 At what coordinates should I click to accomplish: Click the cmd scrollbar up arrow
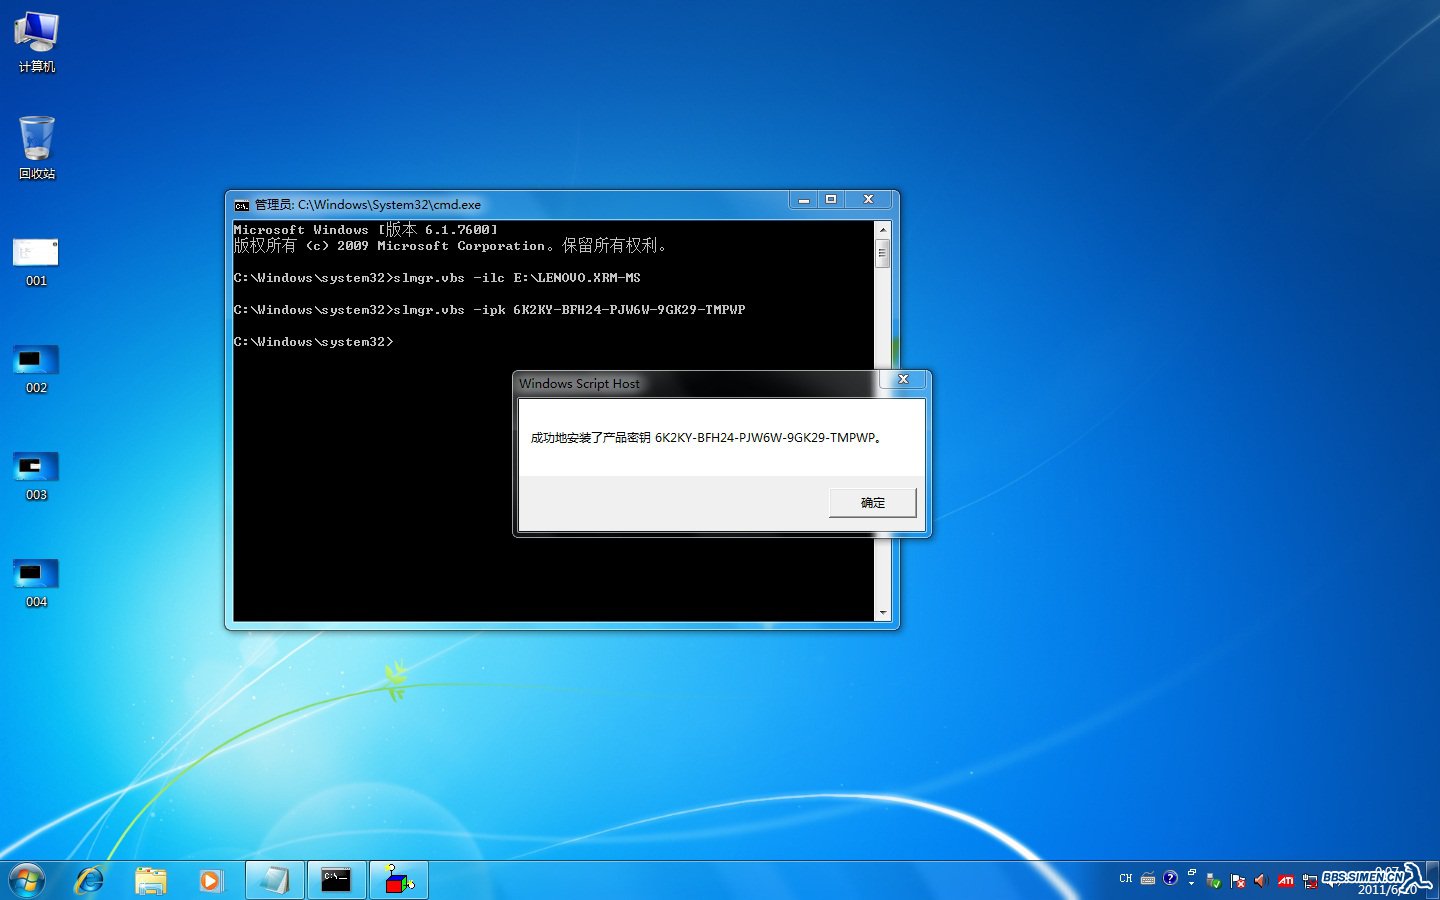coord(882,229)
